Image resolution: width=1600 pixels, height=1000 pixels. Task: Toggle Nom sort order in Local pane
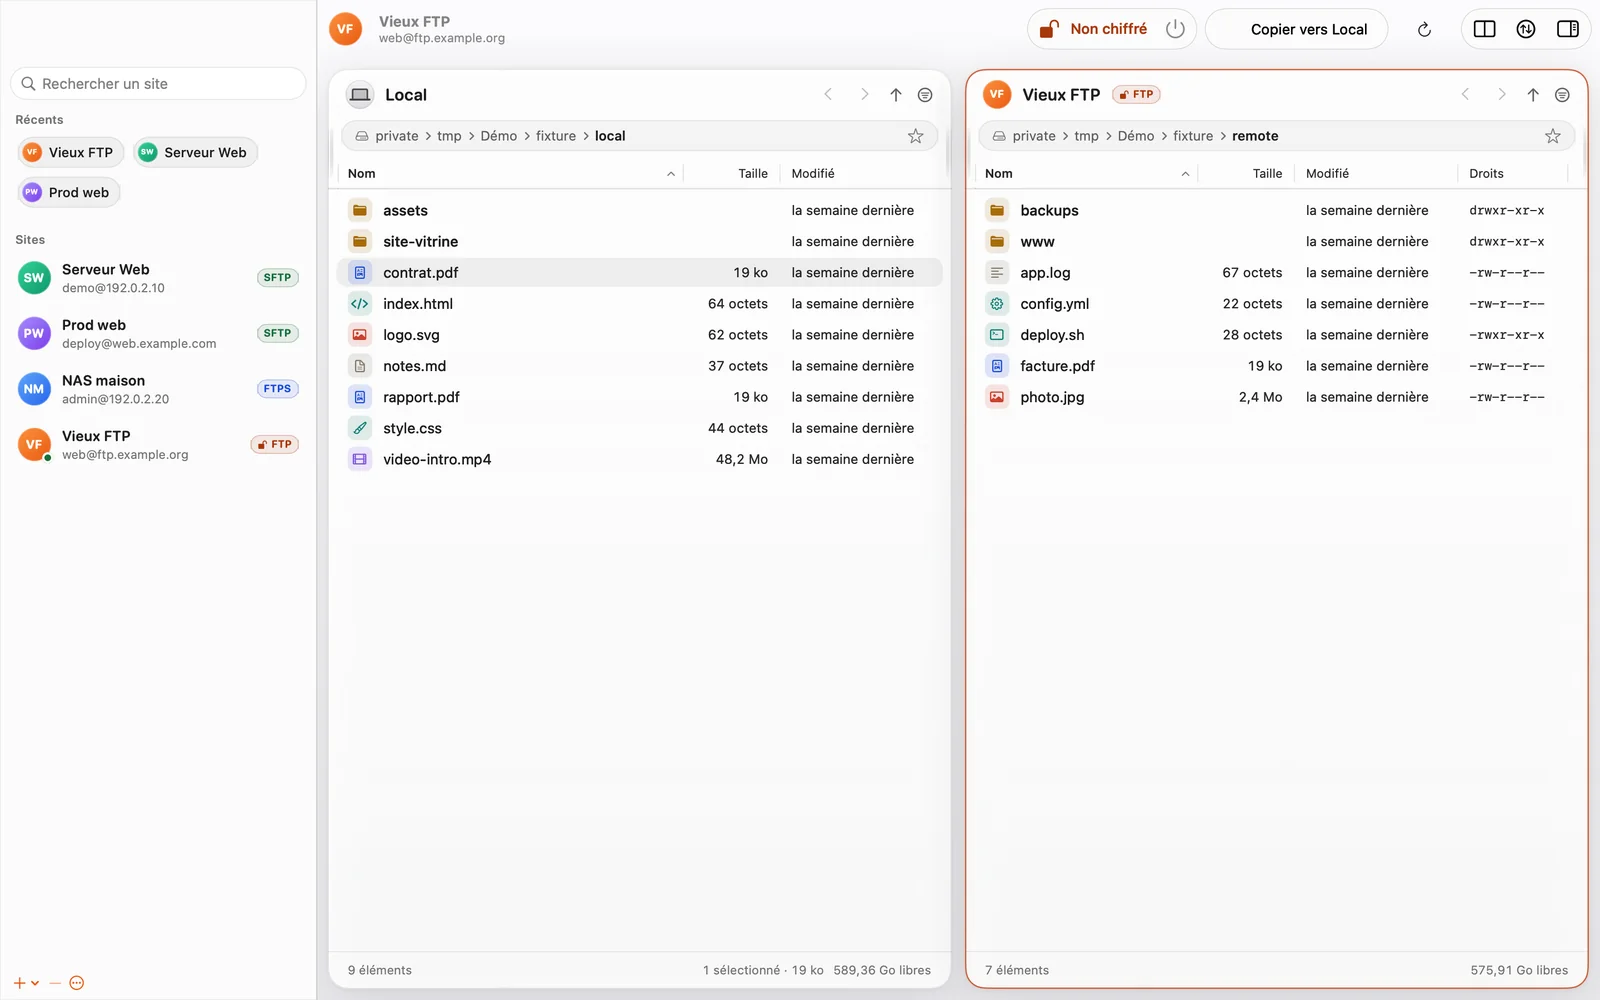511,174
